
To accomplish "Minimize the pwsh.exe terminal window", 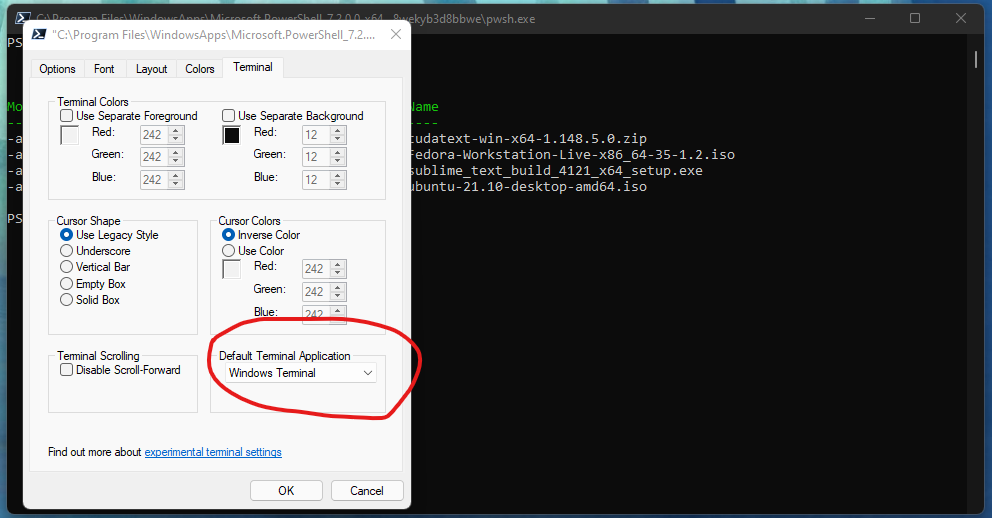I will tap(870, 18).
